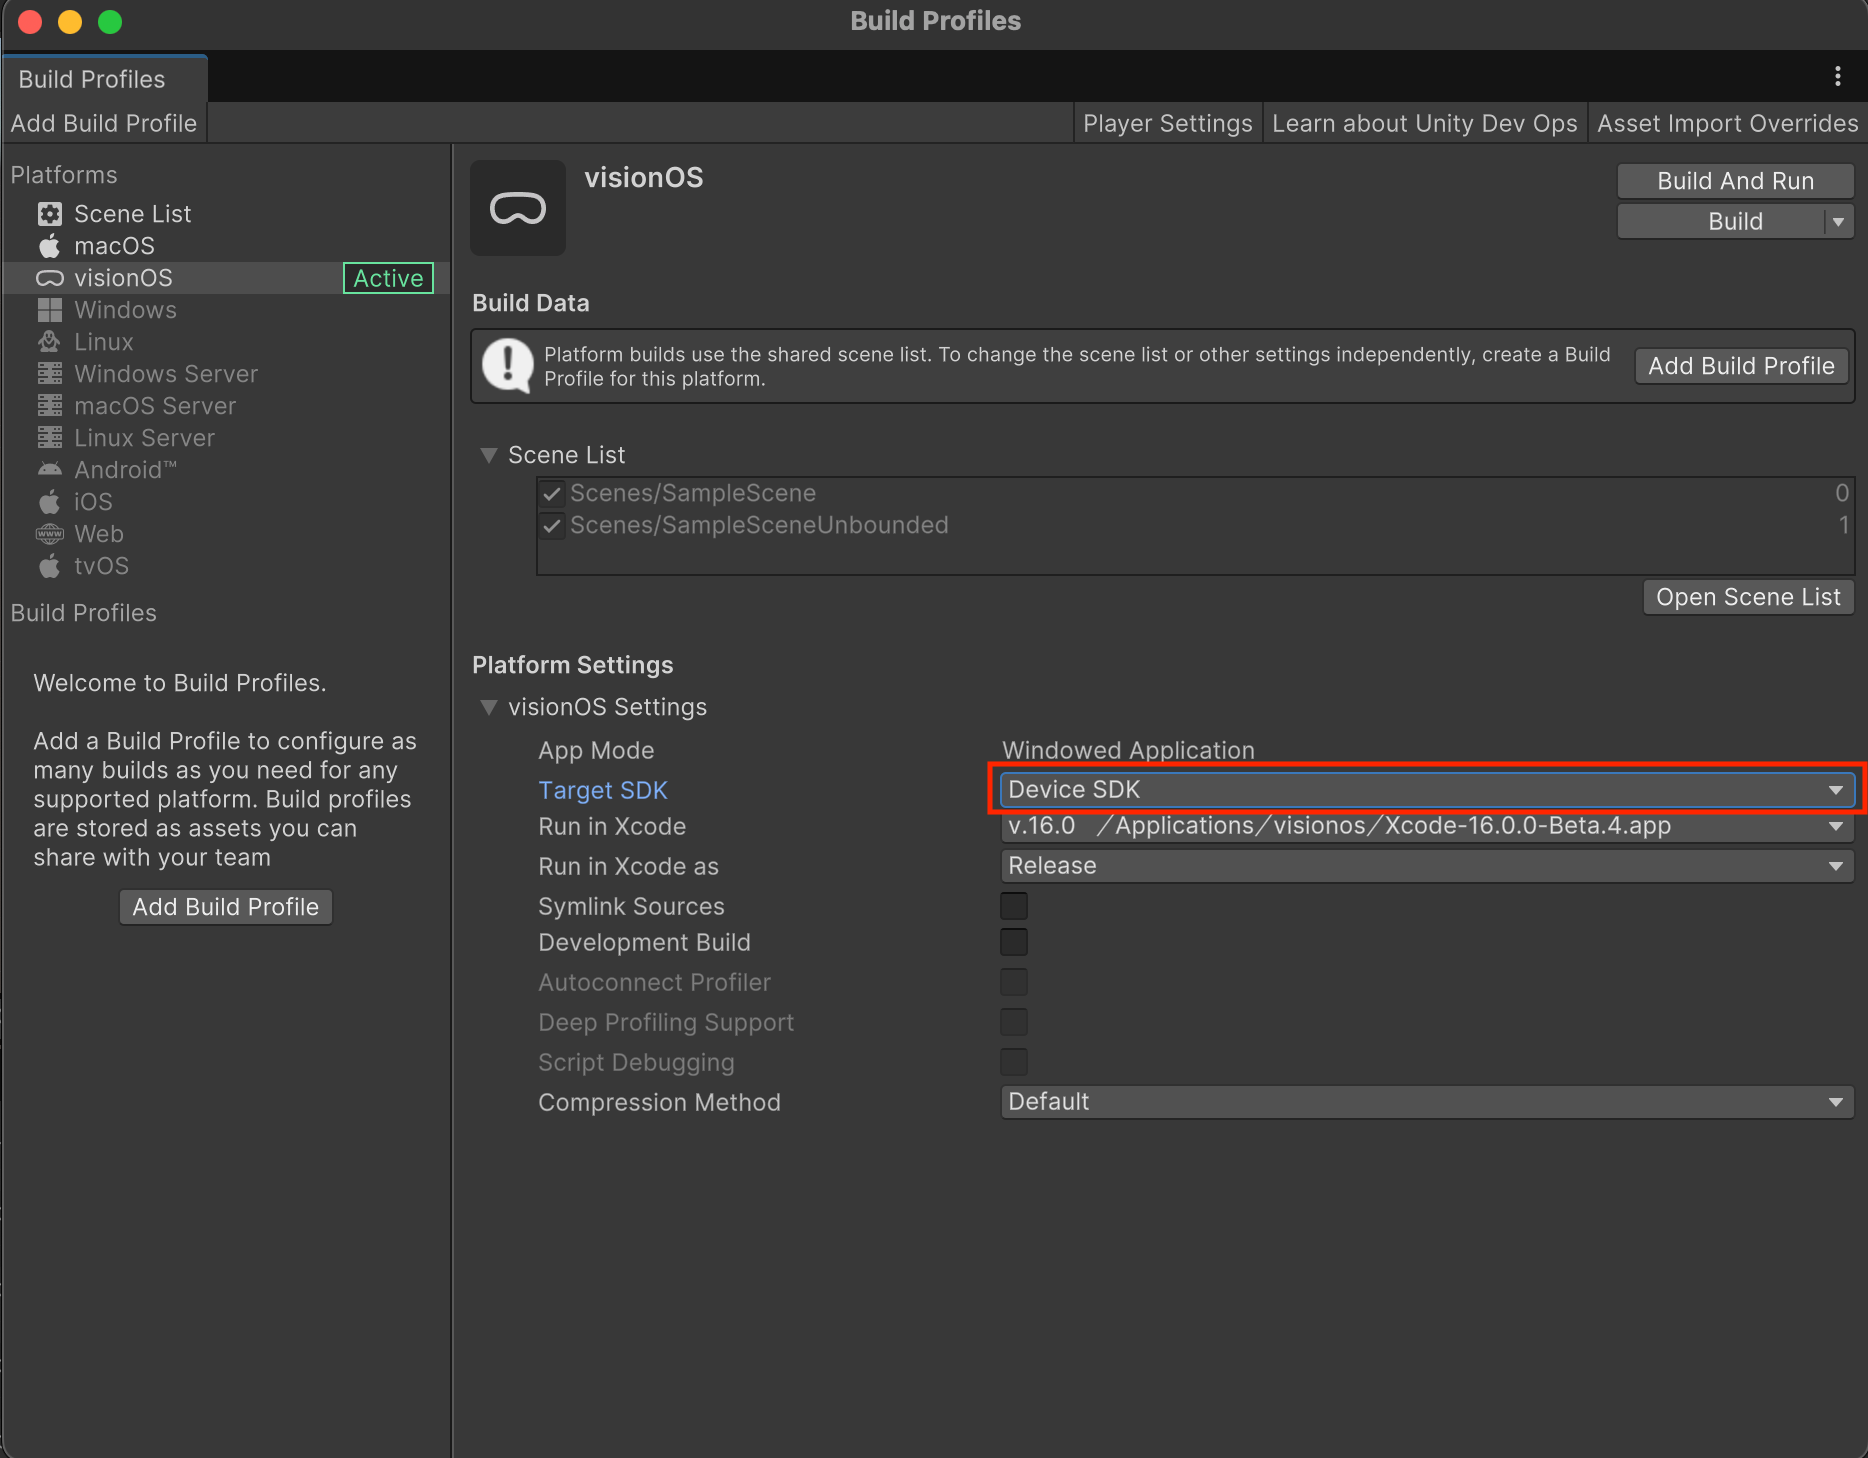
Task: Click the Build button
Action: (1722, 222)
